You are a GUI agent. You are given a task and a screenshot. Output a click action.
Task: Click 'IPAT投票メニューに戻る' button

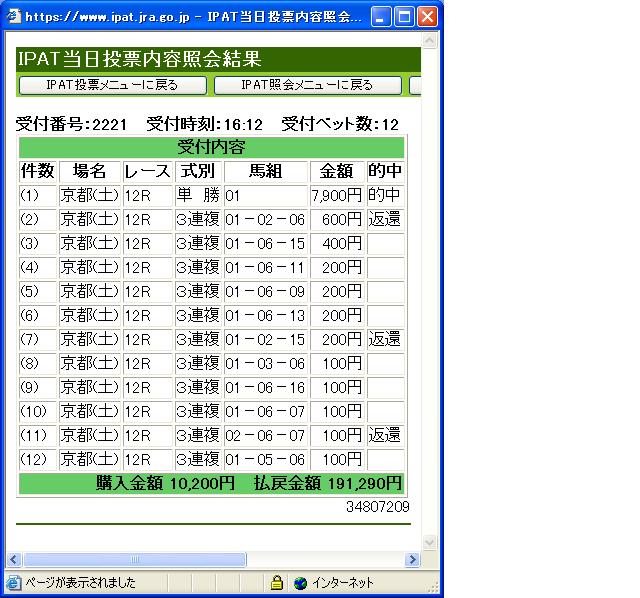pos(113,85)
